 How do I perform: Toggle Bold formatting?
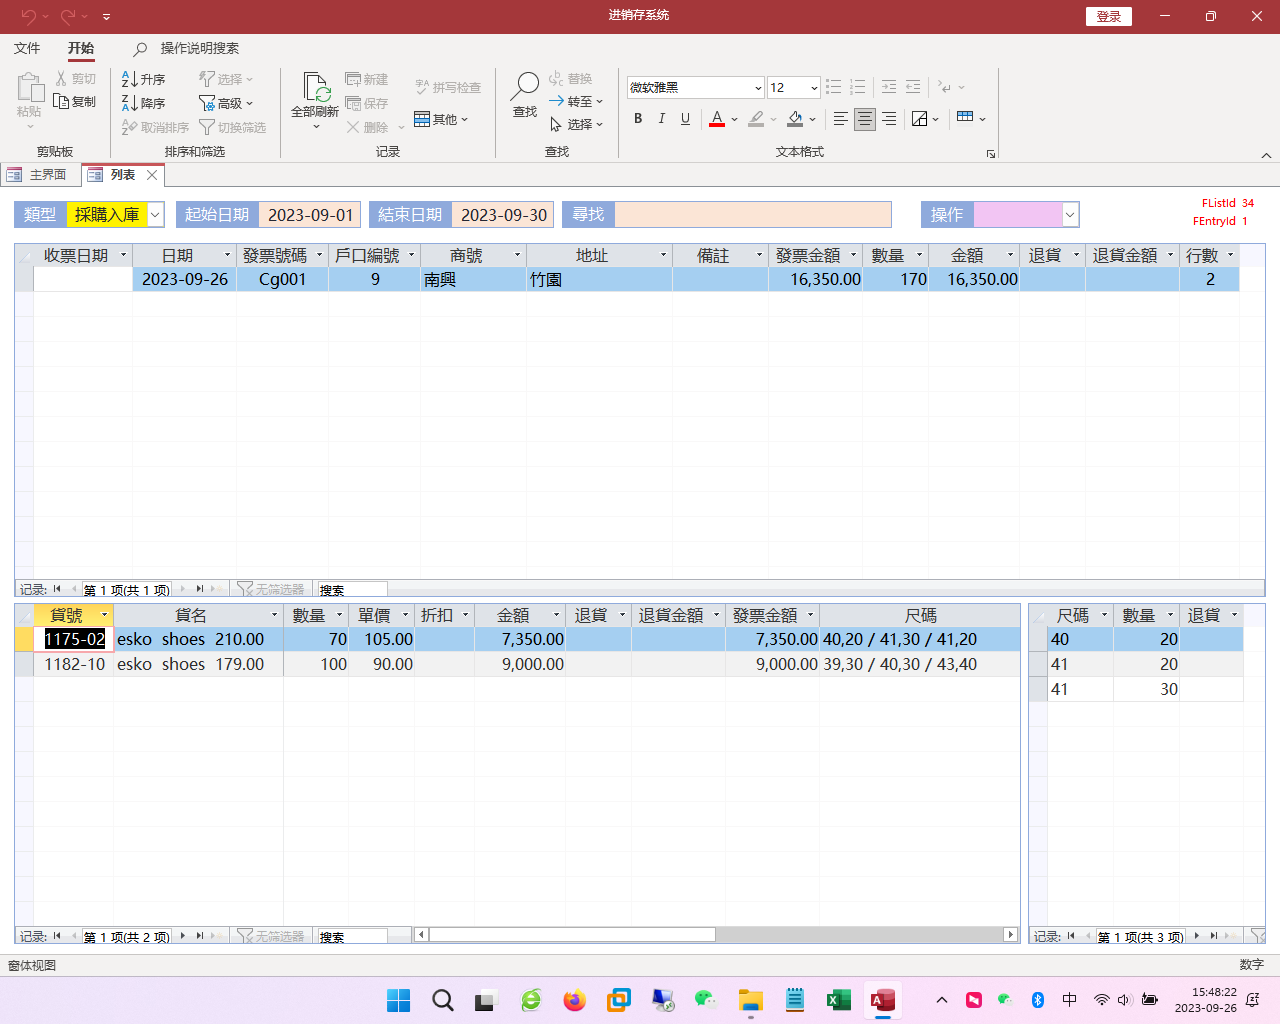click(x=638, y=119)
